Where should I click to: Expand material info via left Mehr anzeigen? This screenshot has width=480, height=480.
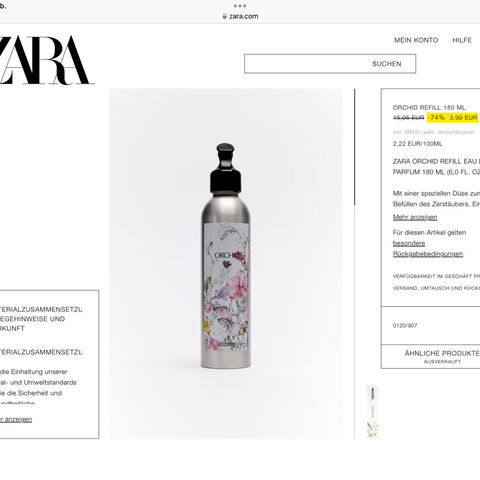tap(16, 419)
